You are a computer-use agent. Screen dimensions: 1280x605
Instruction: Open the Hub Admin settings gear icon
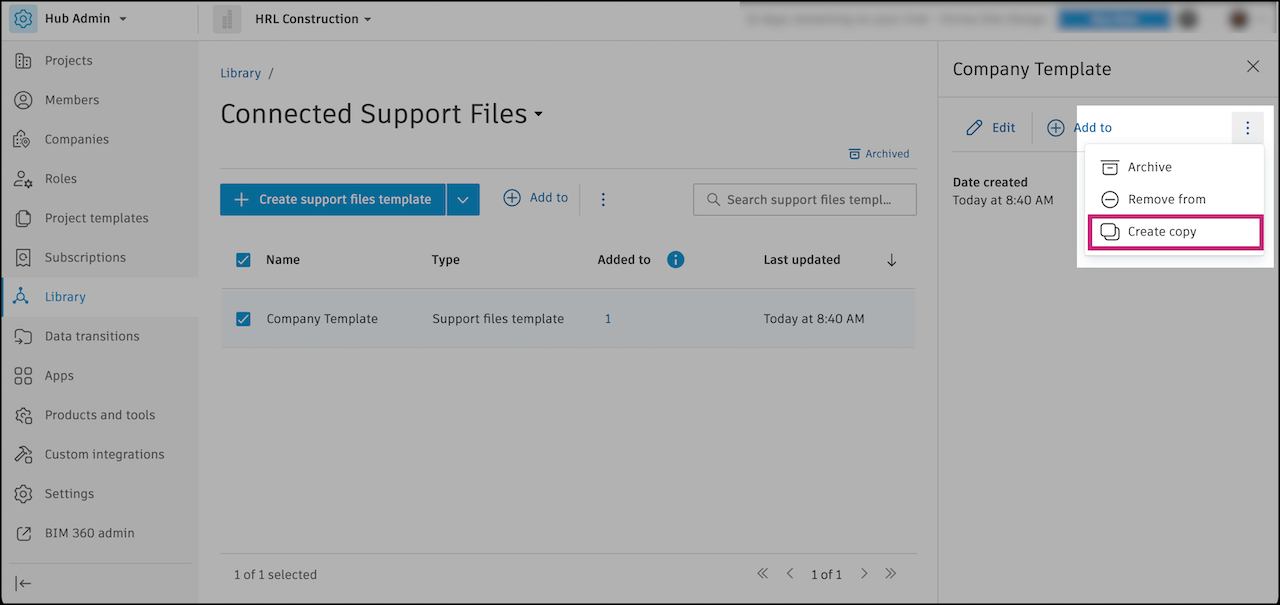tap(22, 18)
